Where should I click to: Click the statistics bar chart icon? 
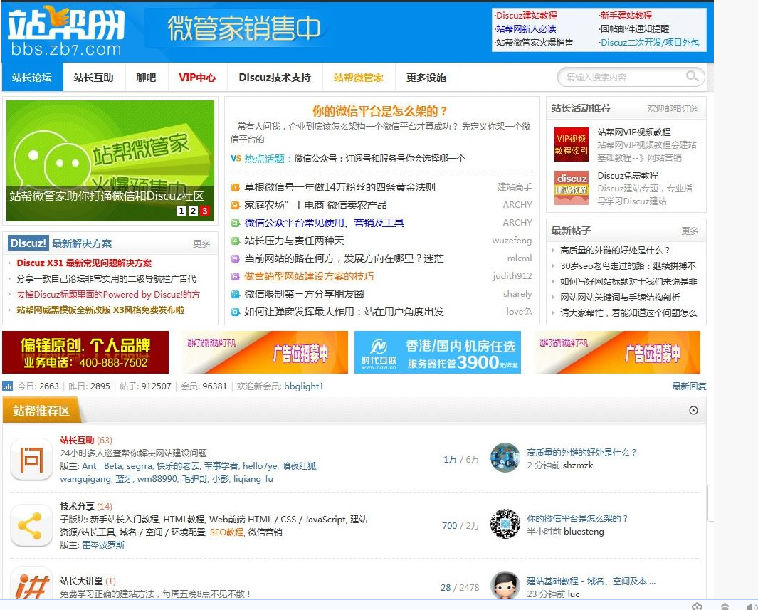point(8,386)
